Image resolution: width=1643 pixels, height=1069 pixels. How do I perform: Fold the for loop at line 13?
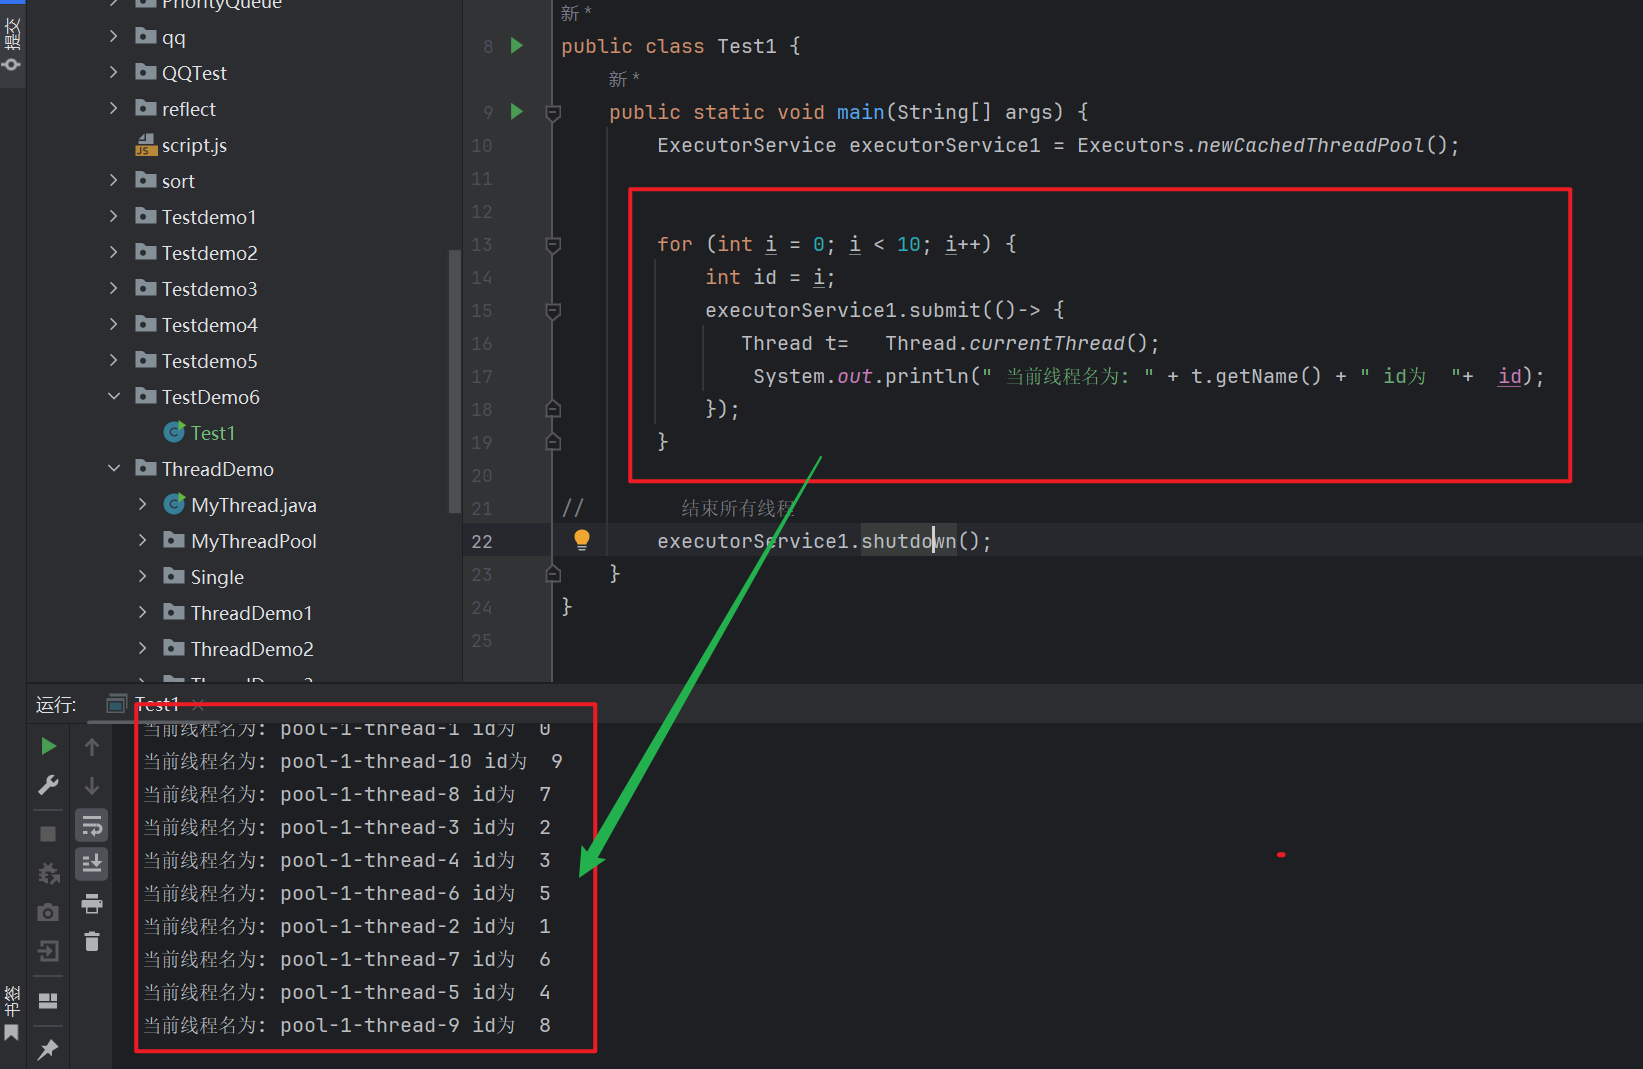point(553,245)
